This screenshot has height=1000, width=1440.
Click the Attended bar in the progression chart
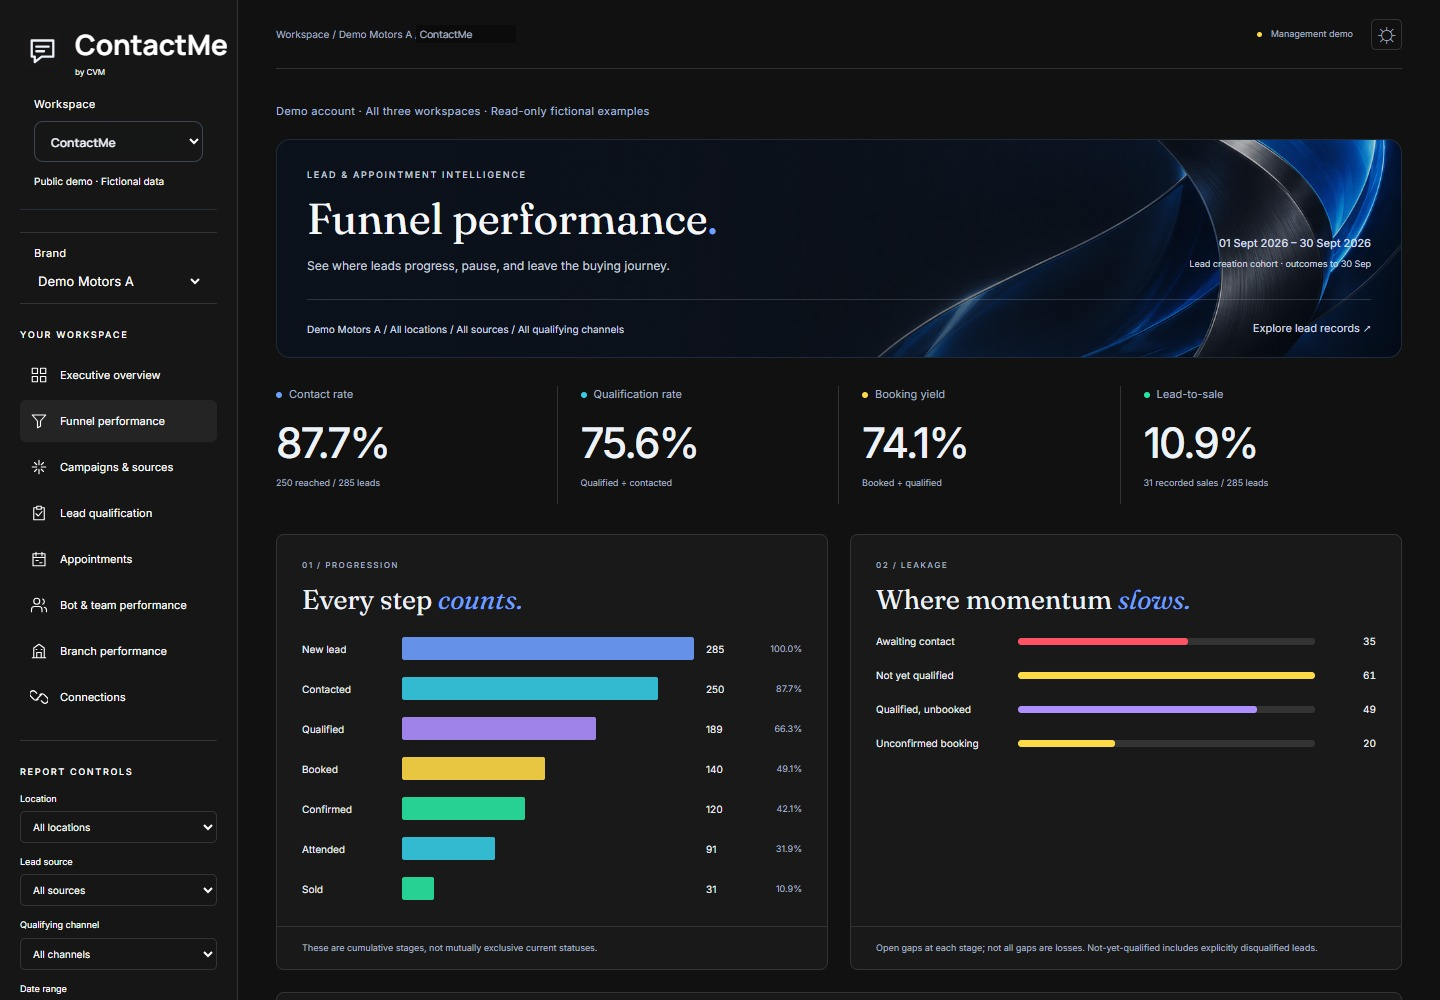click(448, 849)
